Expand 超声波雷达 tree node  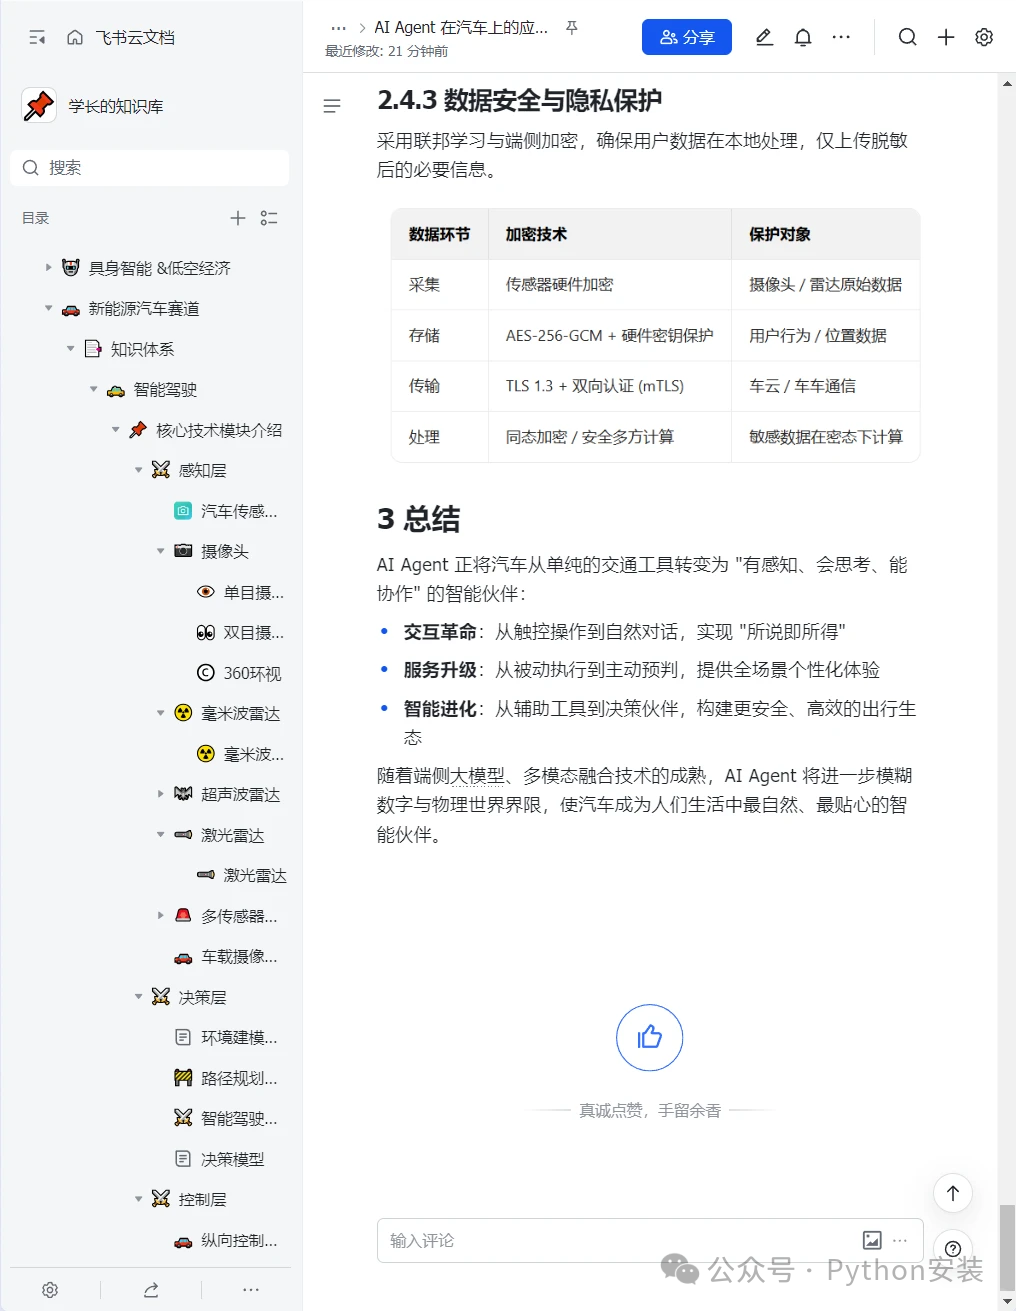(x=161, y=794)
